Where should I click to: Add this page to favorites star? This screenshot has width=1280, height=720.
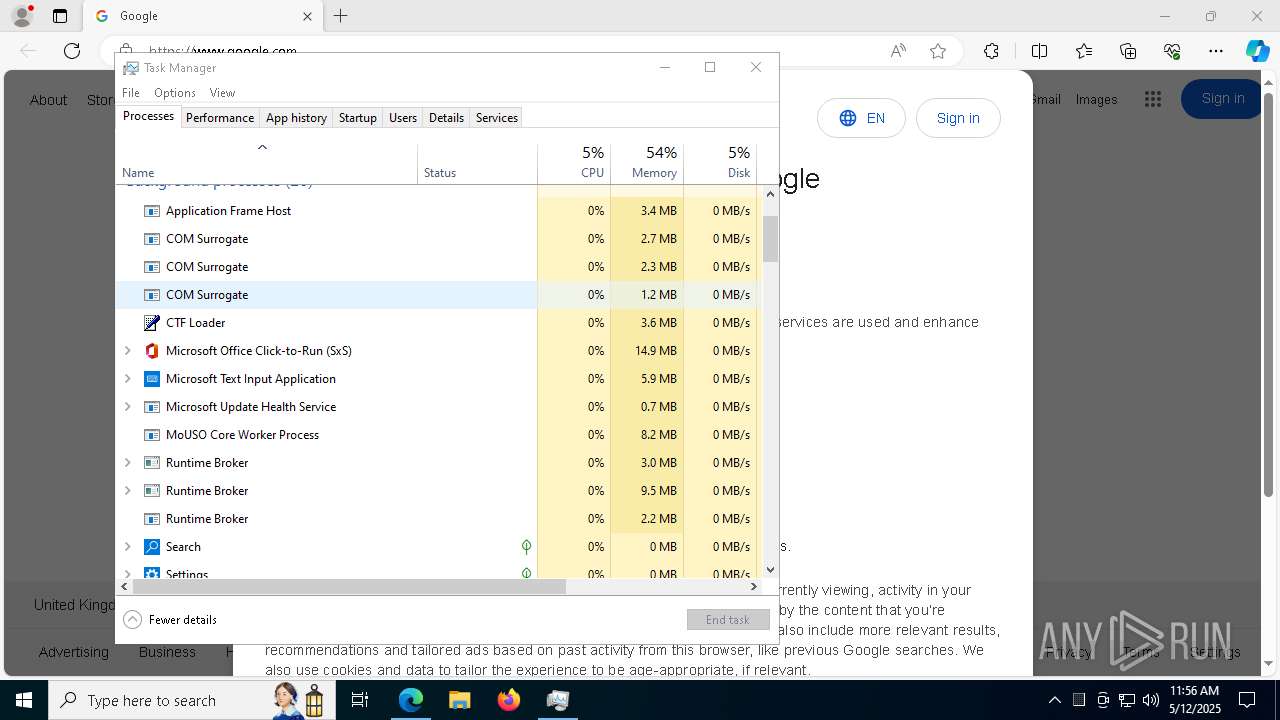pos(938,51)
